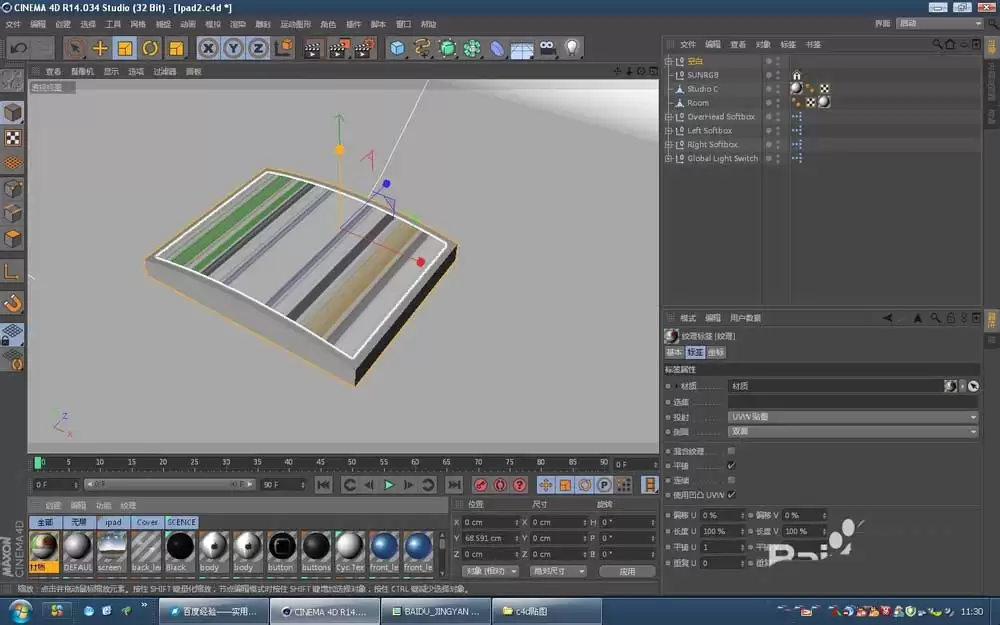
Task: Uncheck the 使用凹凸UVW checkbox
Action: click(731, 495)
